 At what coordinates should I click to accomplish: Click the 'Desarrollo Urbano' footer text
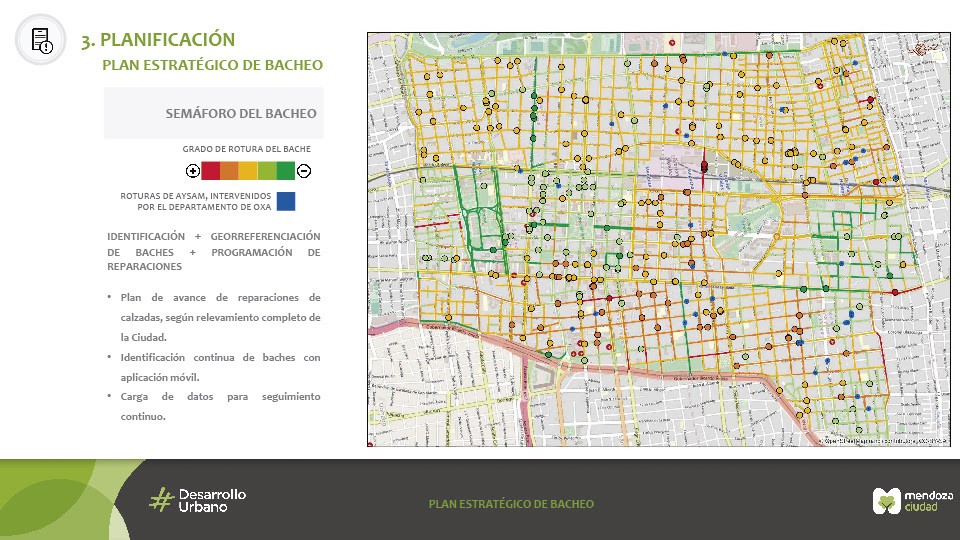pos(211,501)
